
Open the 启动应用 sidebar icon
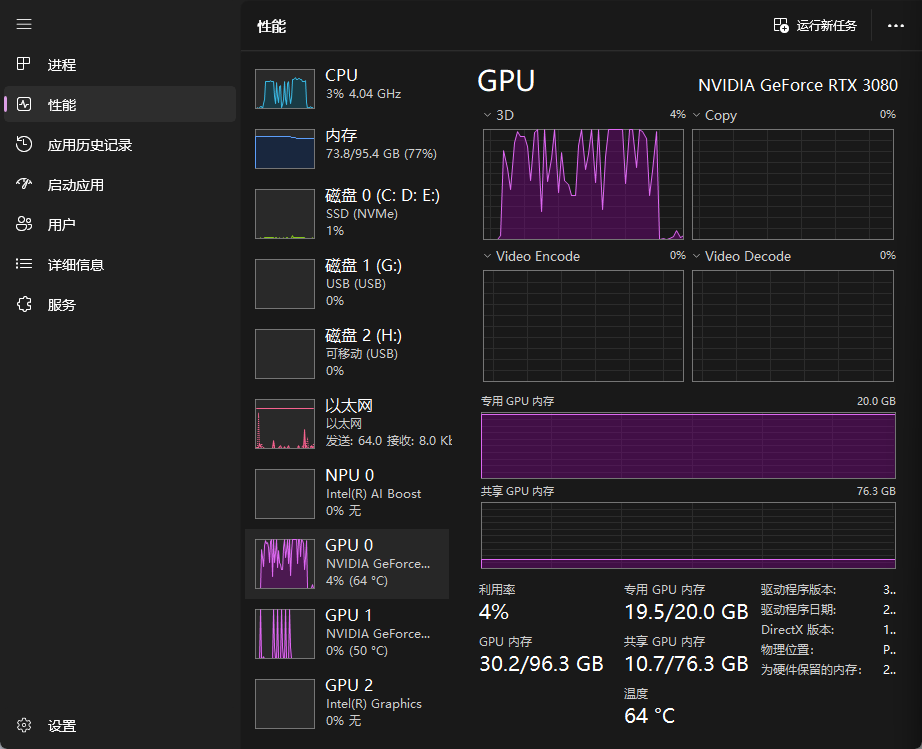(x=24, y=185)
